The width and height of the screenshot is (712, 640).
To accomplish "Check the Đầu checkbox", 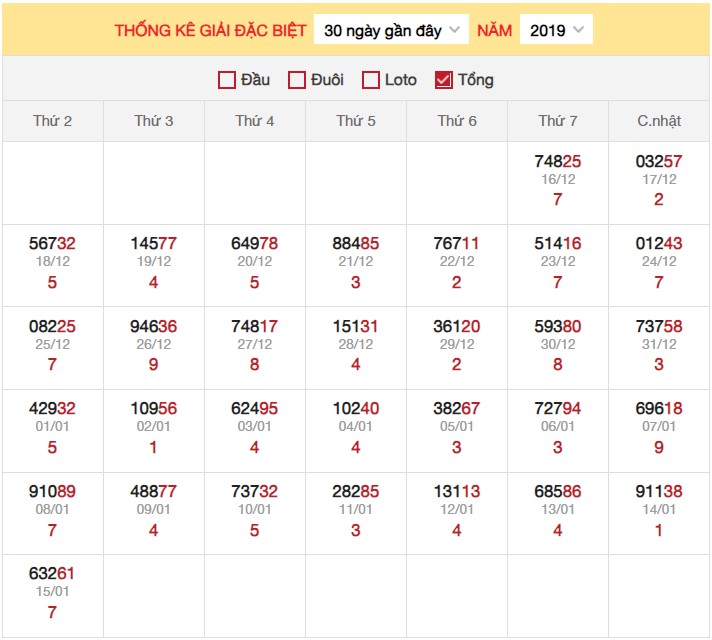I will [227, 80].
